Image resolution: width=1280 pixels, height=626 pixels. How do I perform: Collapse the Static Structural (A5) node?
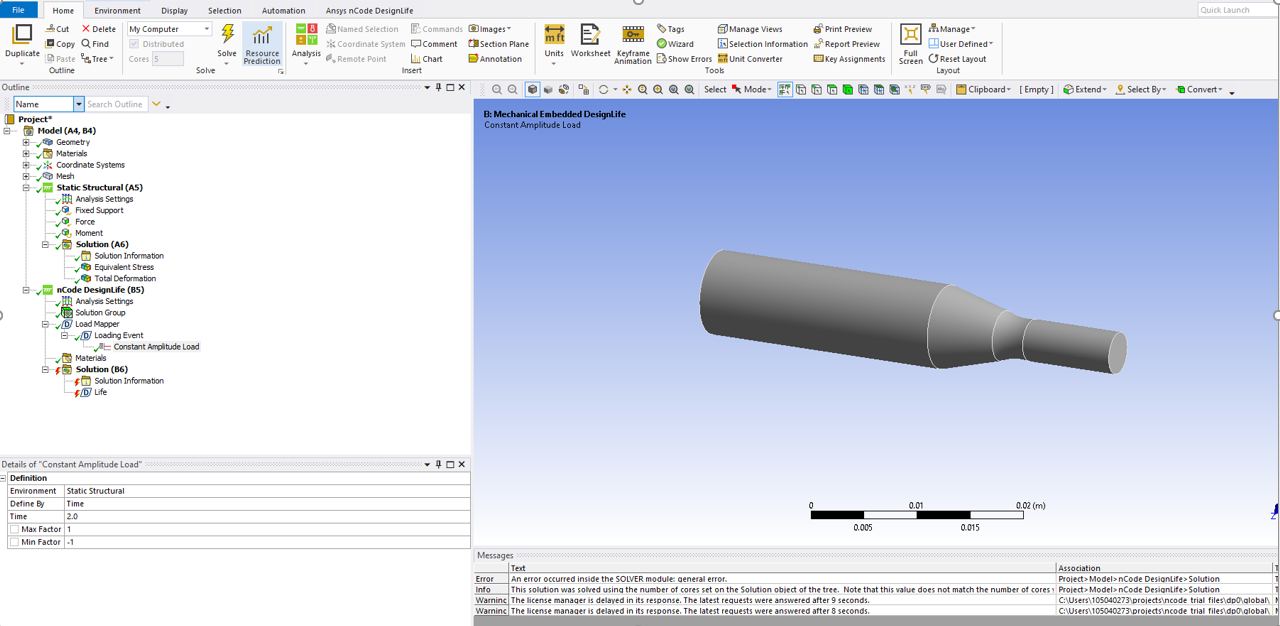(x=26, y=188)
